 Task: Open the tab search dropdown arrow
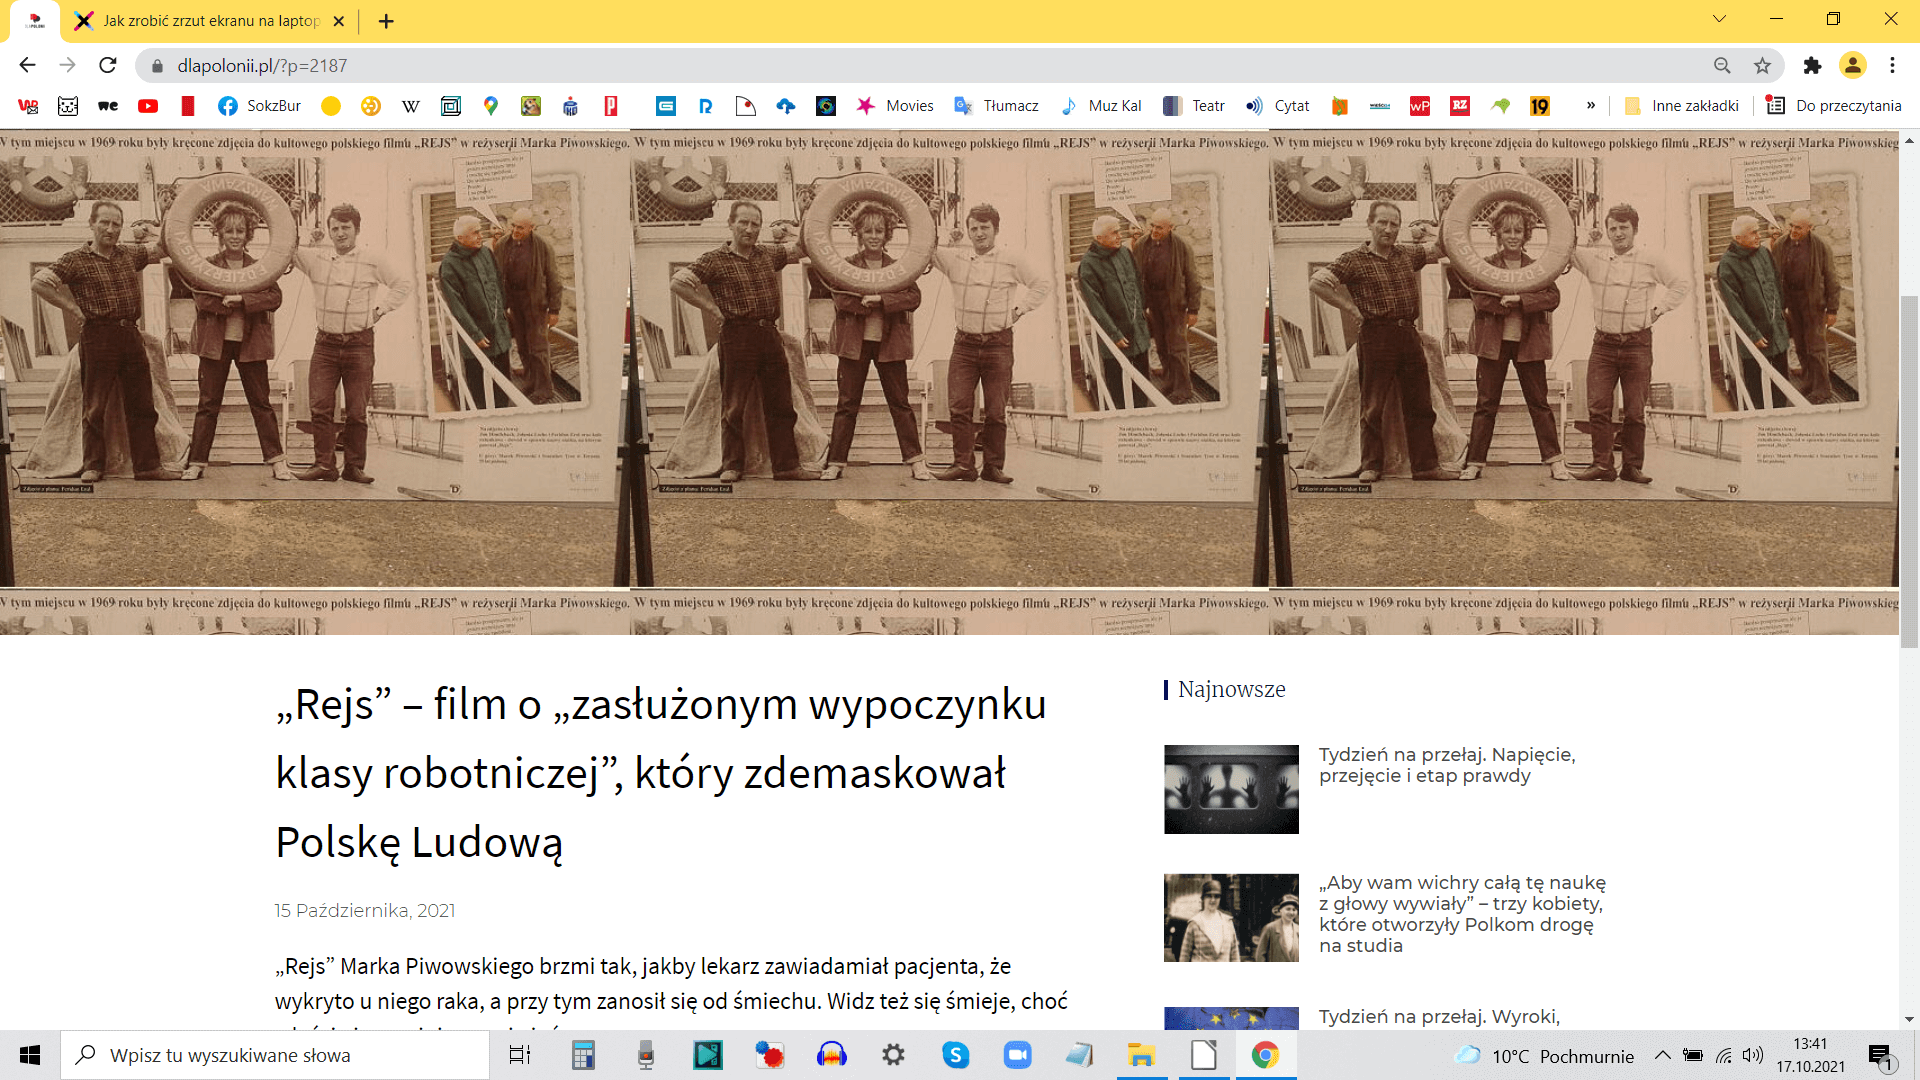click(x=1719, y=19)
